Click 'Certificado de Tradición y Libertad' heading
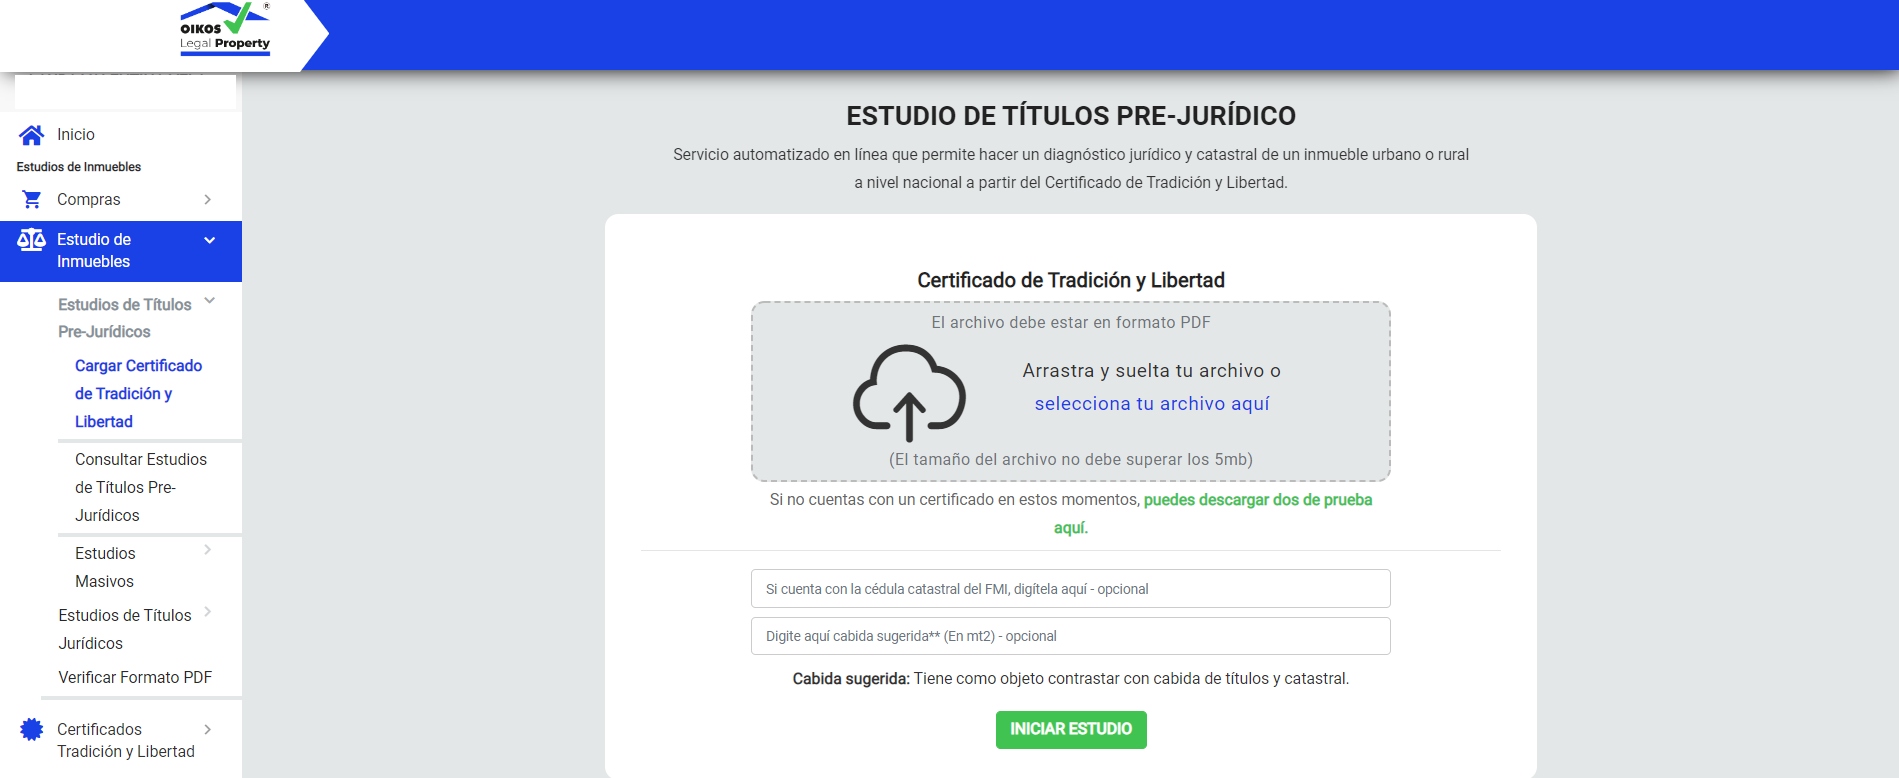This screenshot has height=778, width=1899. [x=1071, y=281]
